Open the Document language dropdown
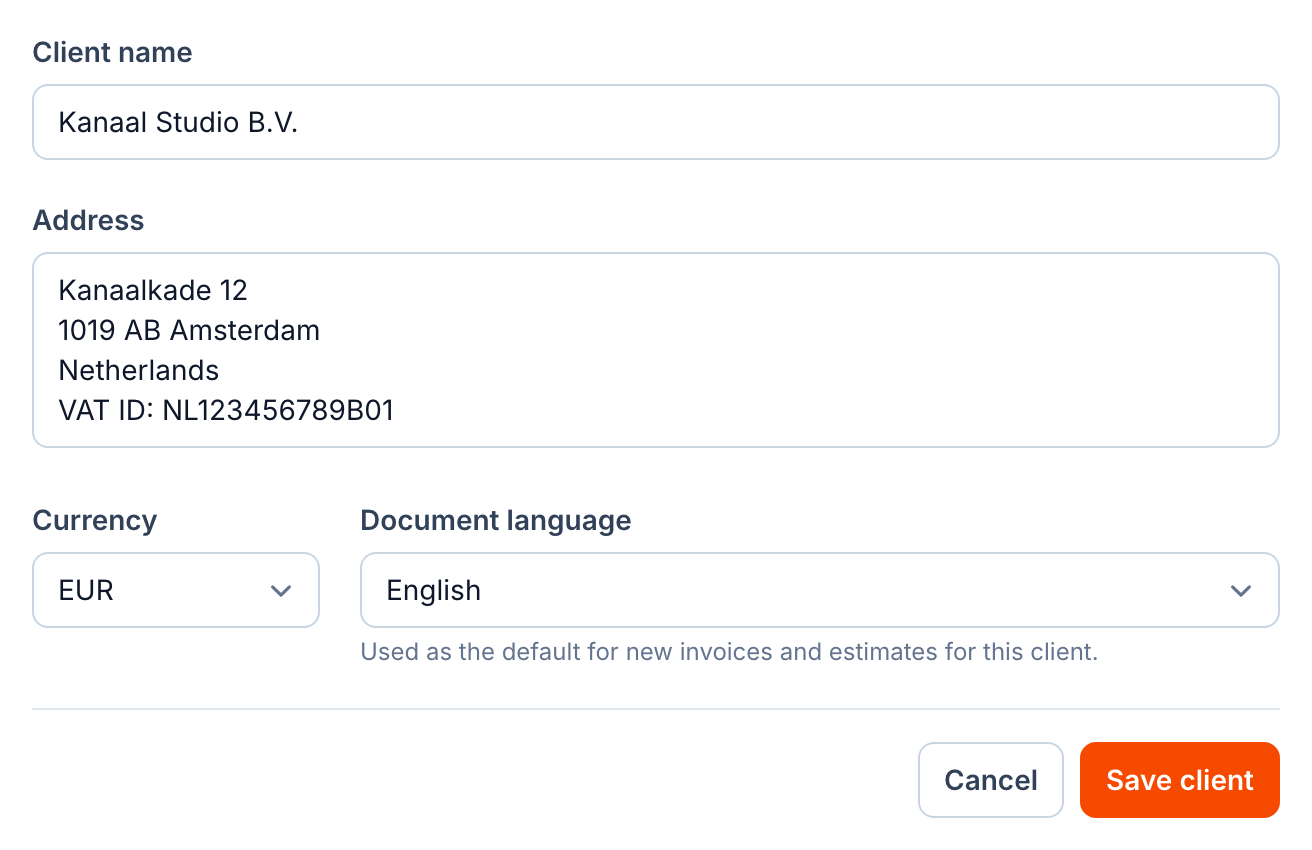This screenshot has height=850, width=1312. pyautogui.click(x=819, y=590)
